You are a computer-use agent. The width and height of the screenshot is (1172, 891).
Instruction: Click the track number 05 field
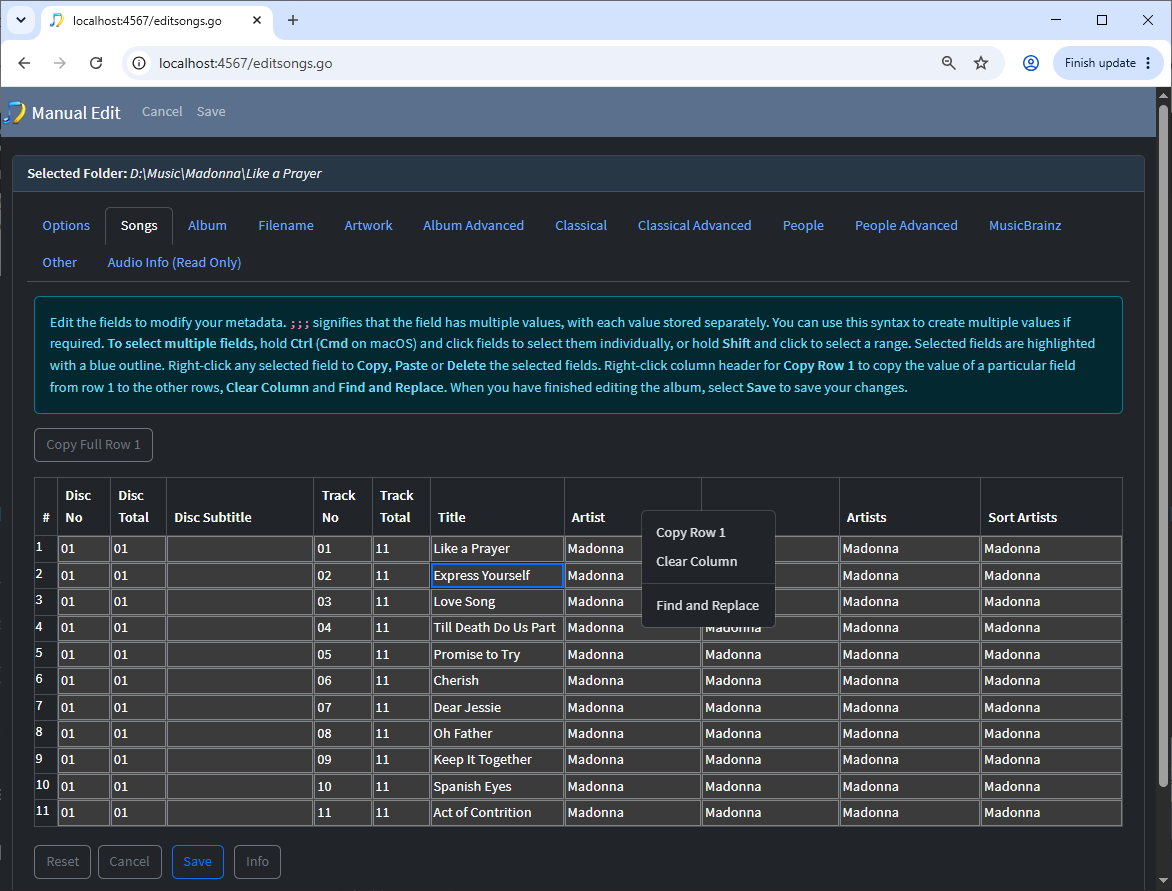343,655
